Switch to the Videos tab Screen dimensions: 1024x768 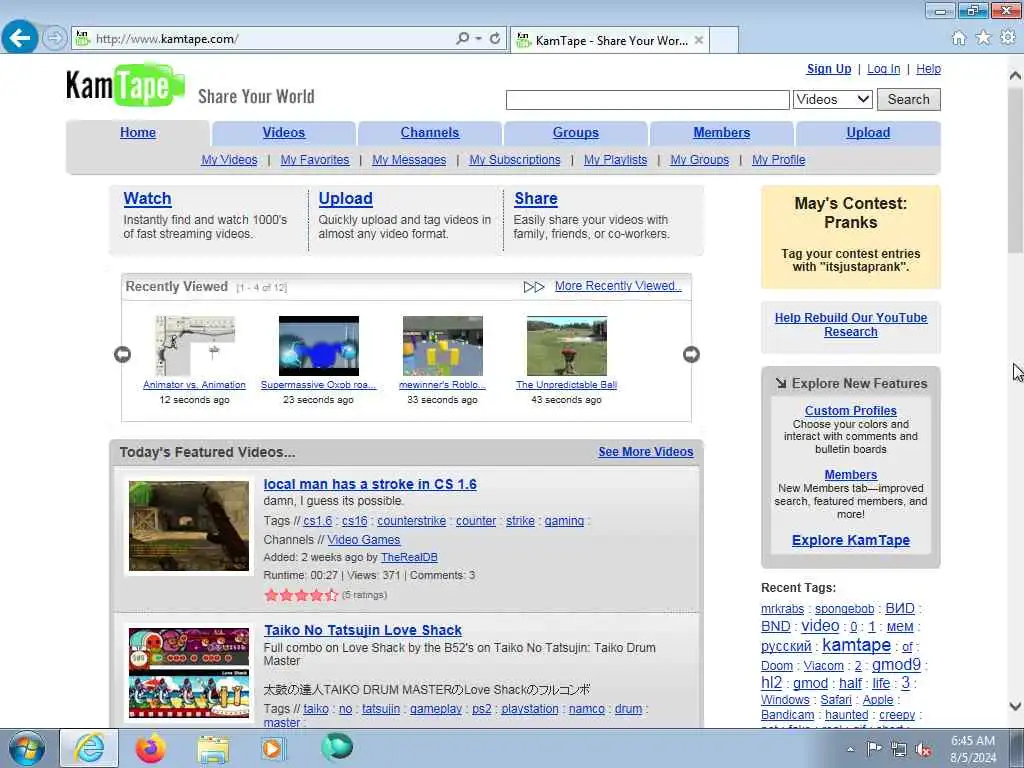[x=283, y=133]
